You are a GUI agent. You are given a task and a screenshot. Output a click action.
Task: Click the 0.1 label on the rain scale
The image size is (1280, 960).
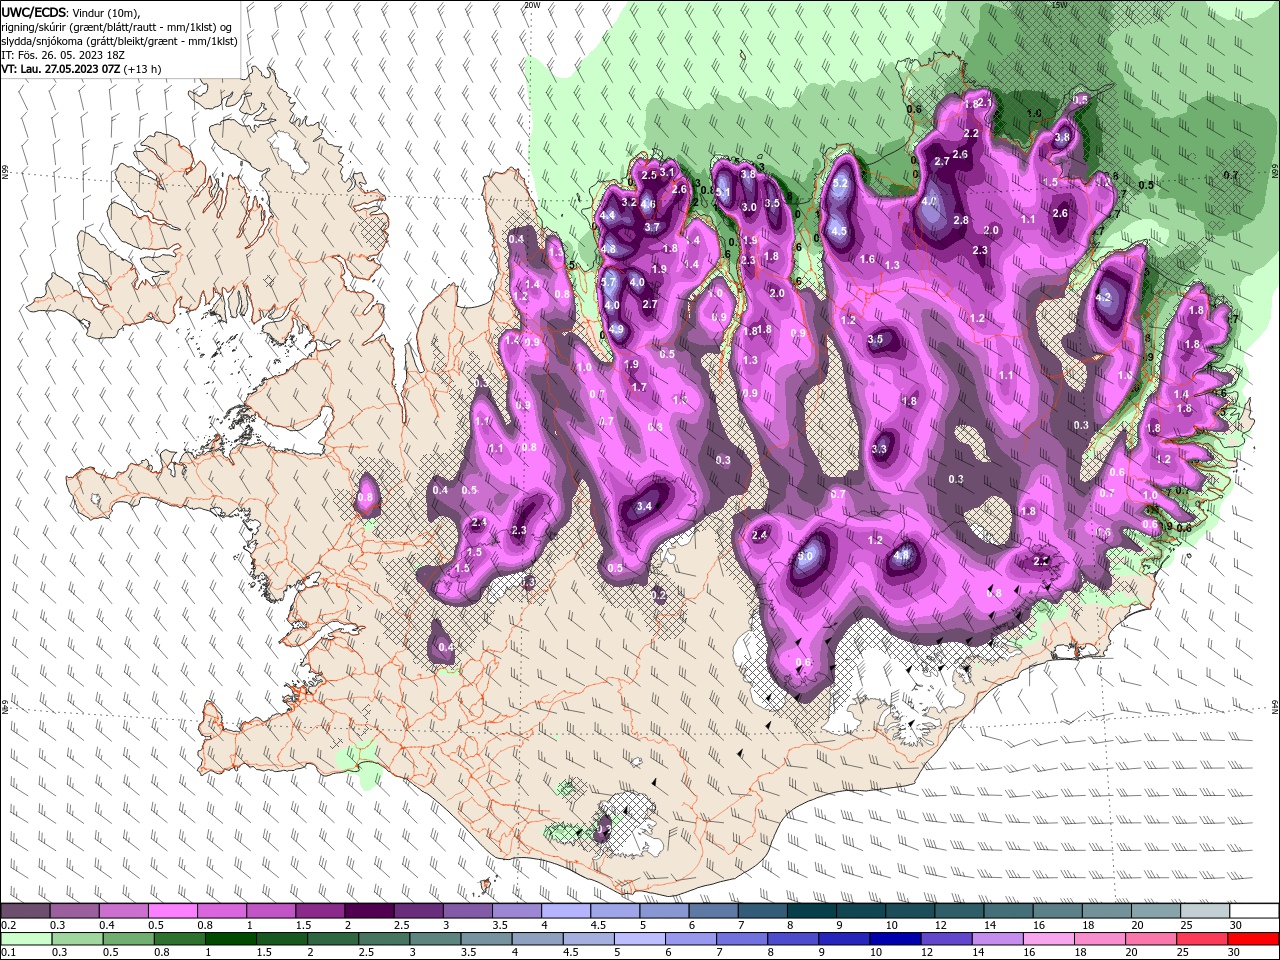coord(7,953)
